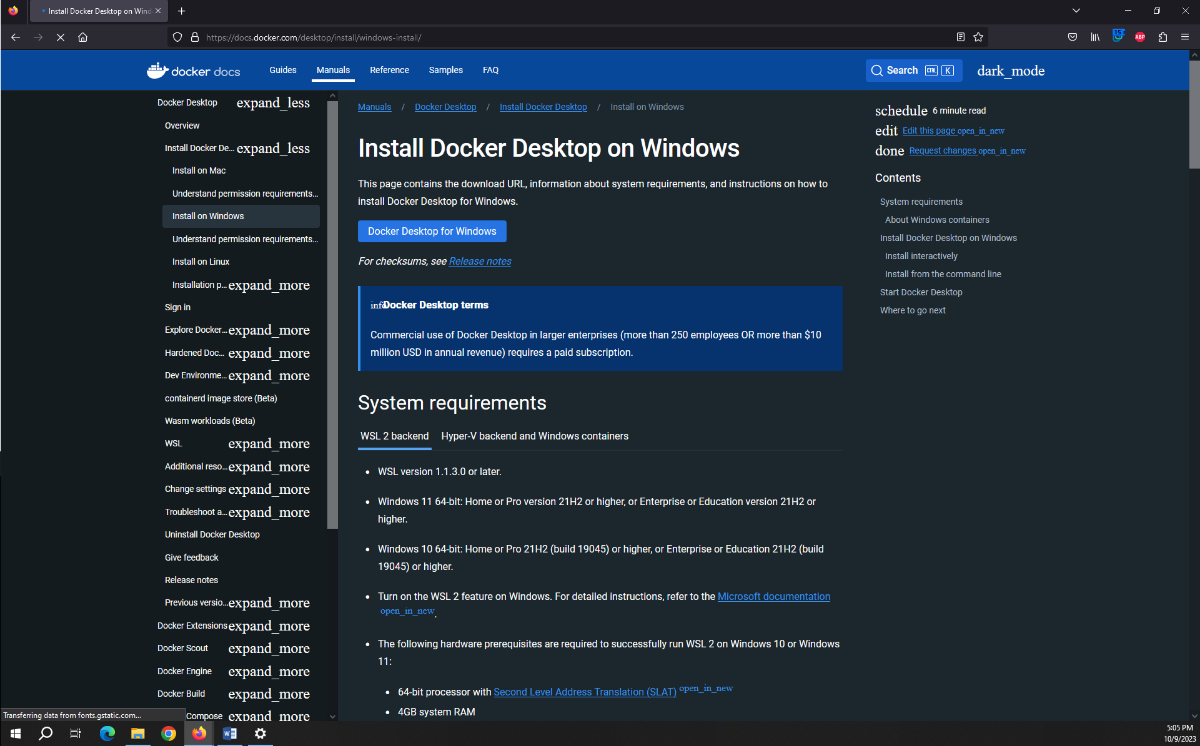This screenshot has height=746, width=1200.
Task: Expand the Dev Environments sidebar section
Action: (x=269, y=376)
